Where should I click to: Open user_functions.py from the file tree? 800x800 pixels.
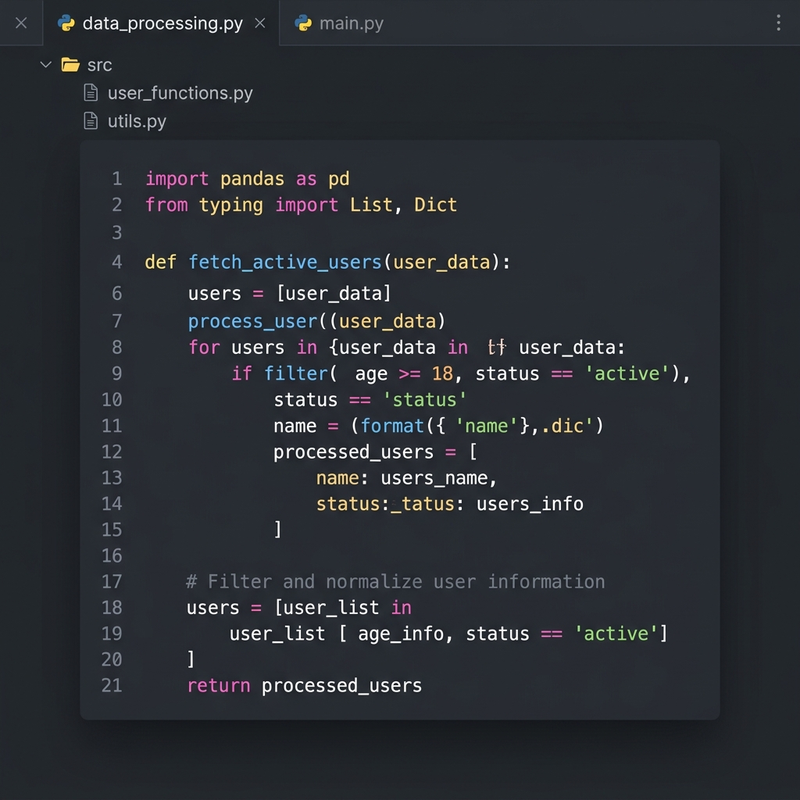click(180, 93)
